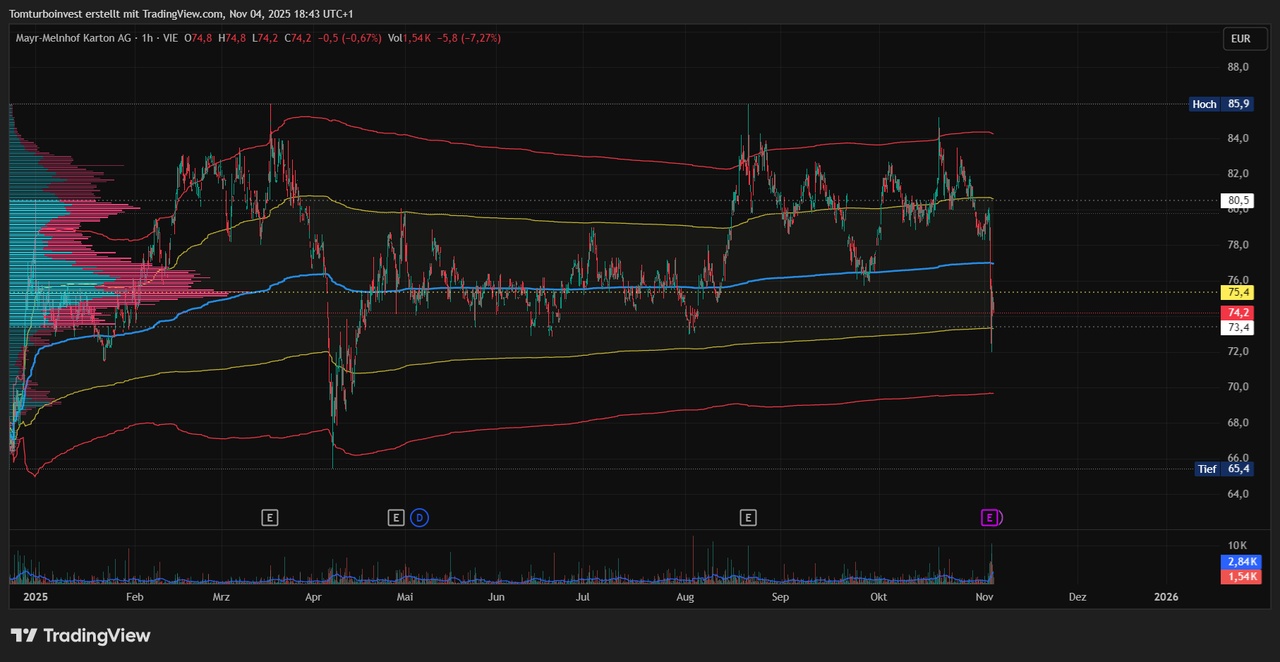Click the blue 2,84K volume label
The width and height of the screenshot is (1280, 662).
point(1241,562)
